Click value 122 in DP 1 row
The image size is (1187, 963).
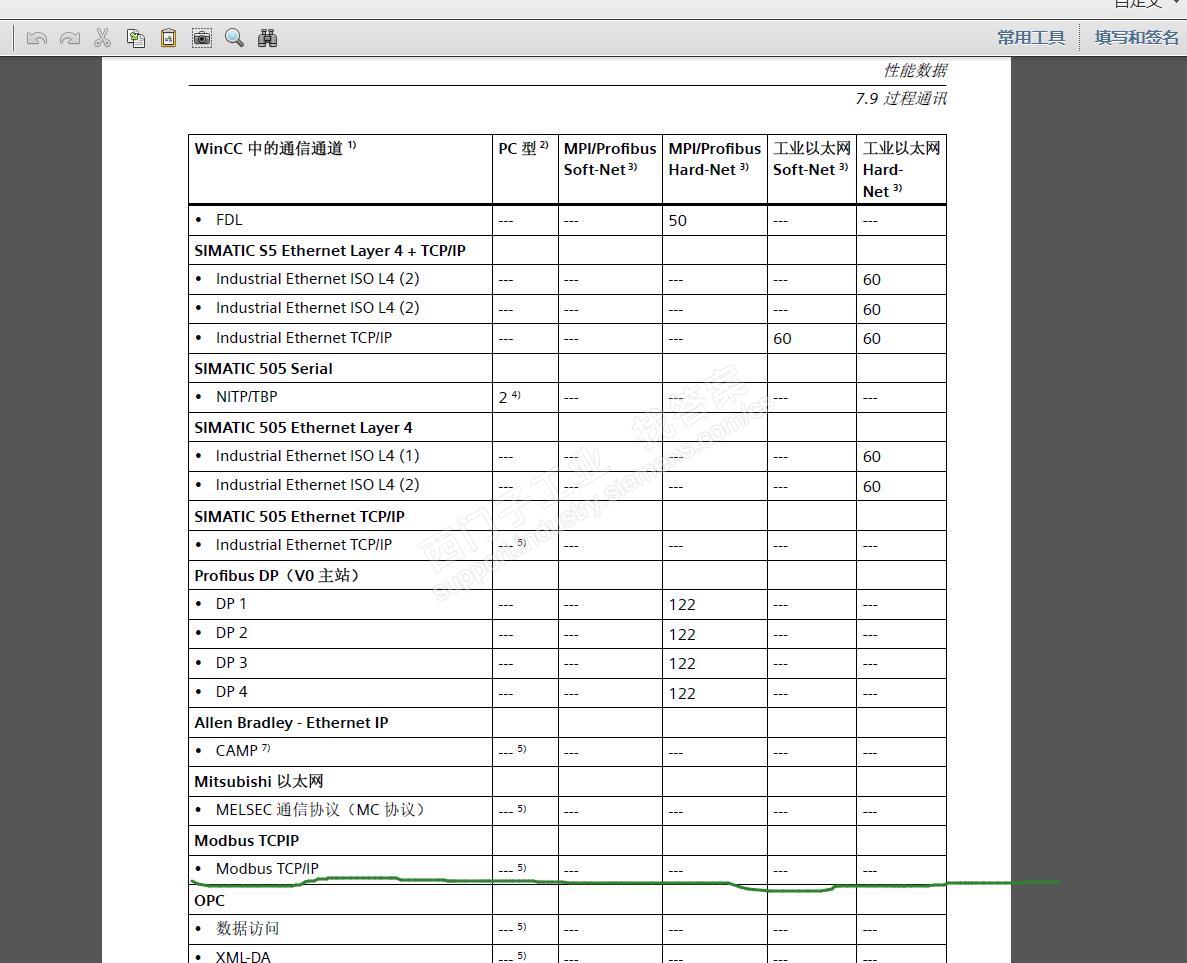681,604
